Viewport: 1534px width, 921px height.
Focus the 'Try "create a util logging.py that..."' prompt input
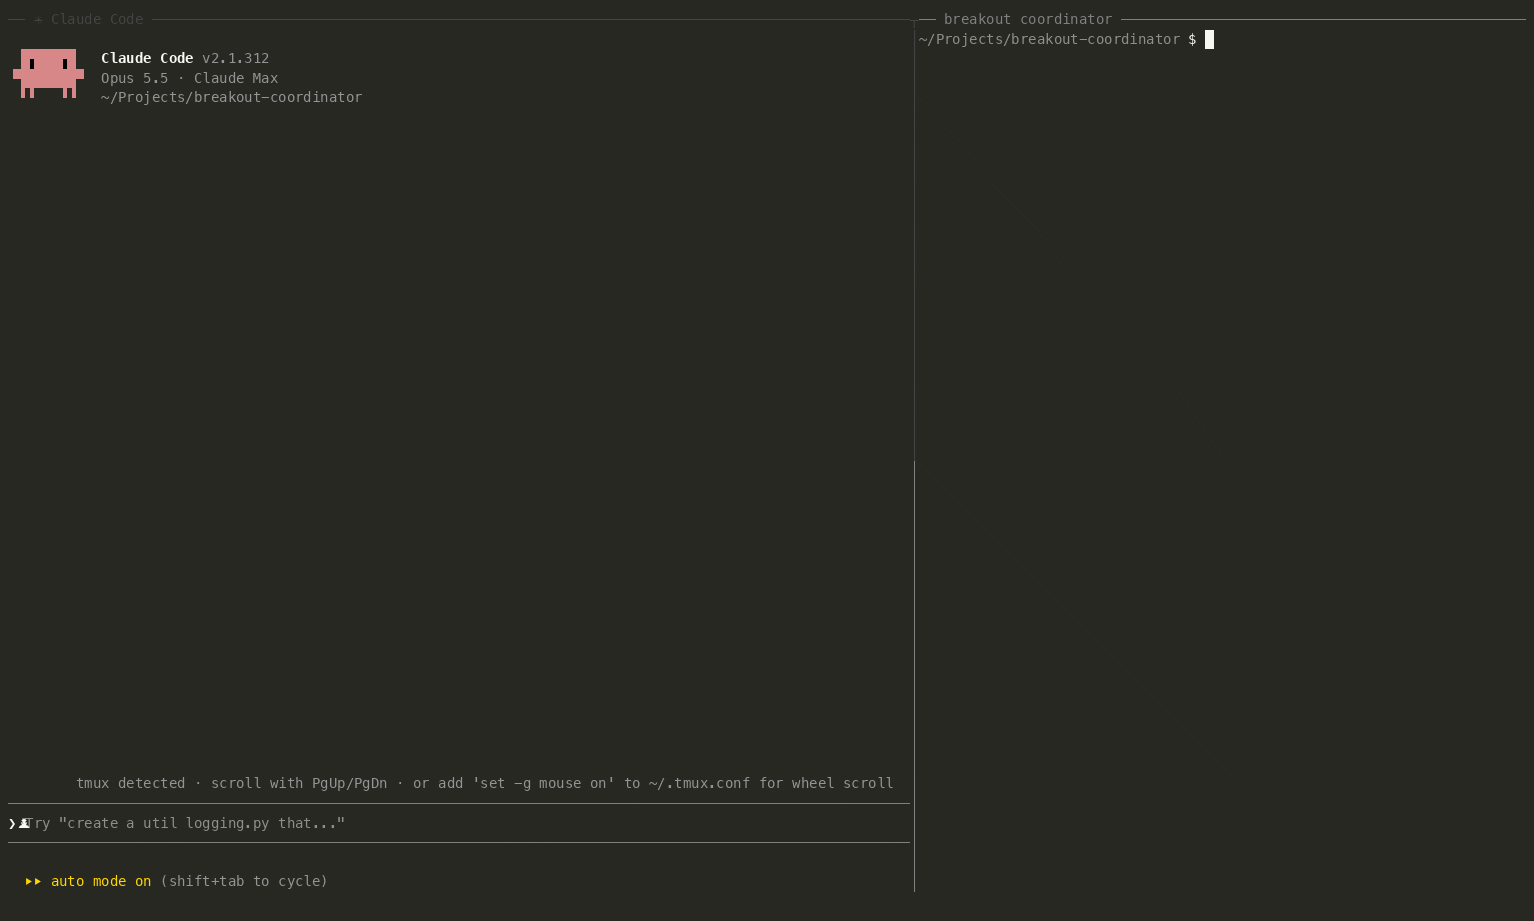459,824
